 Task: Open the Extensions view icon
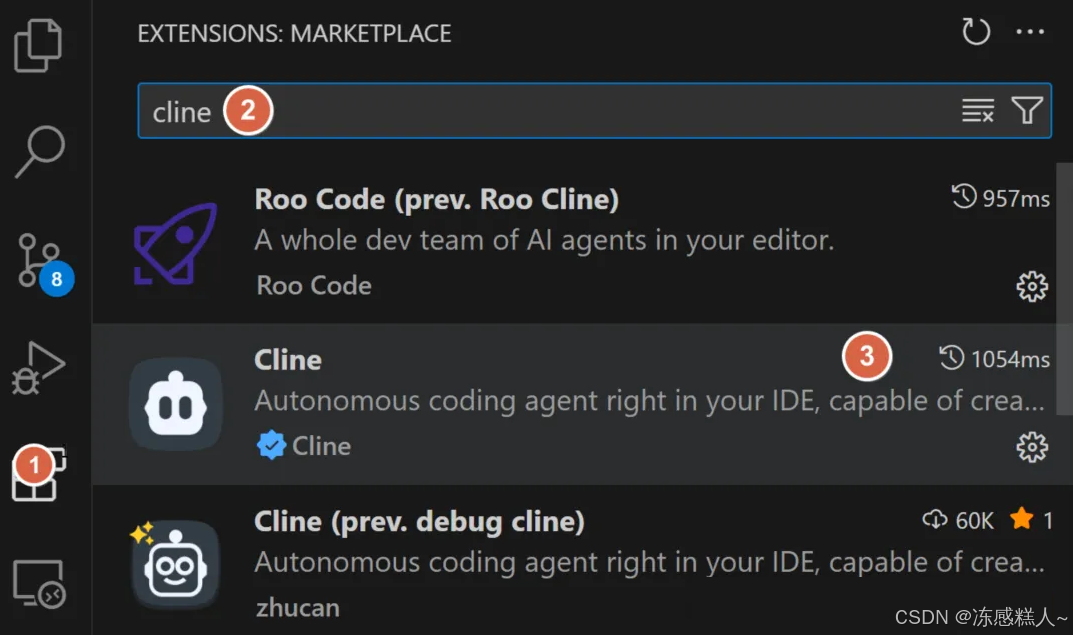[38, 474]
